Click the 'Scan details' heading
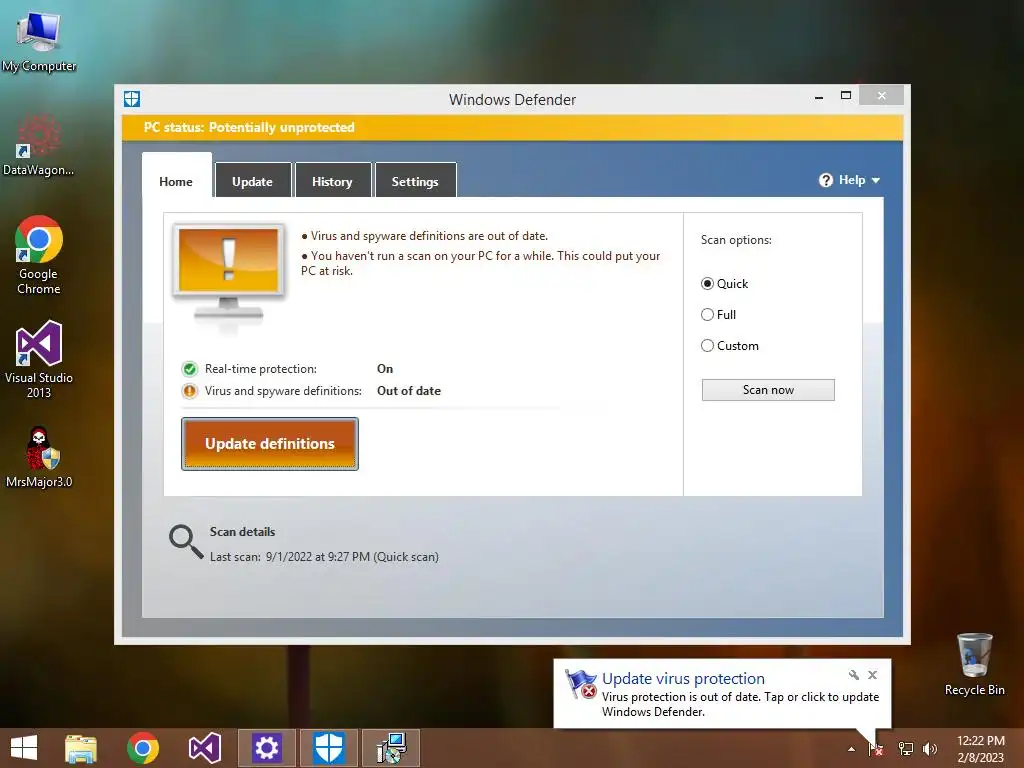The image size is (1024, 768). point(242,532)
